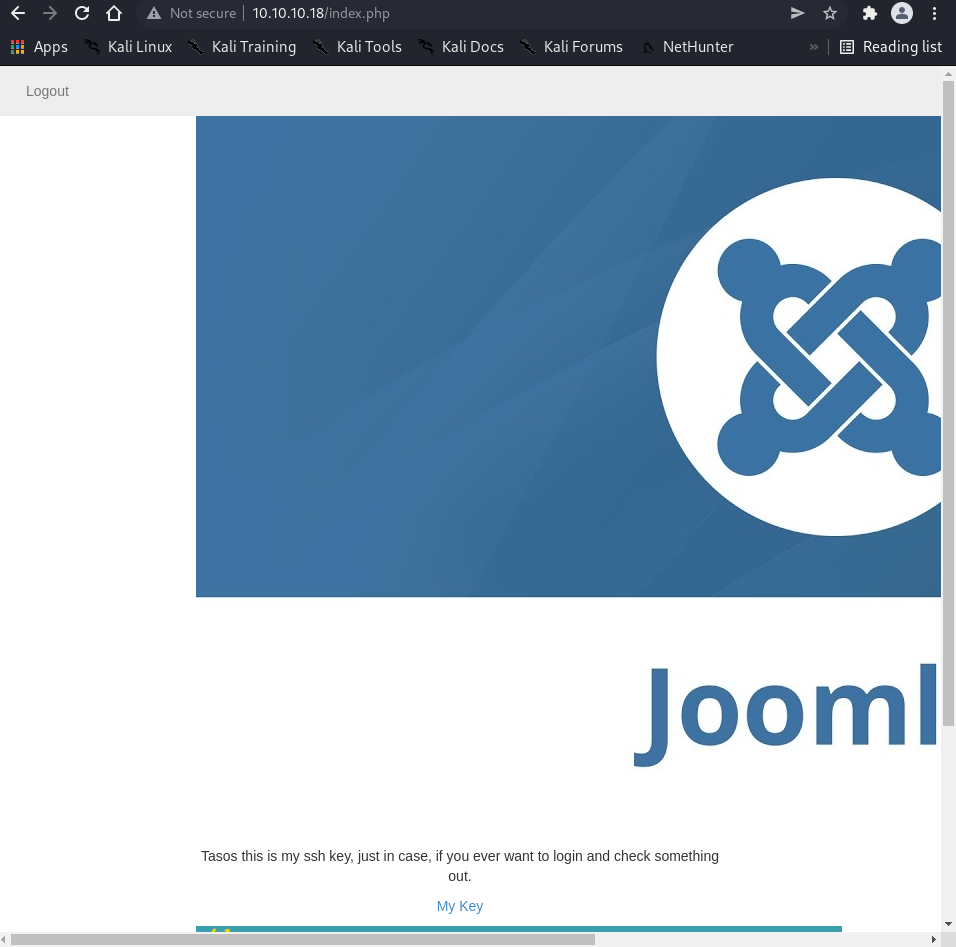
Task: Bookmark this page with the star icon
Action: (x=830, y=14)
